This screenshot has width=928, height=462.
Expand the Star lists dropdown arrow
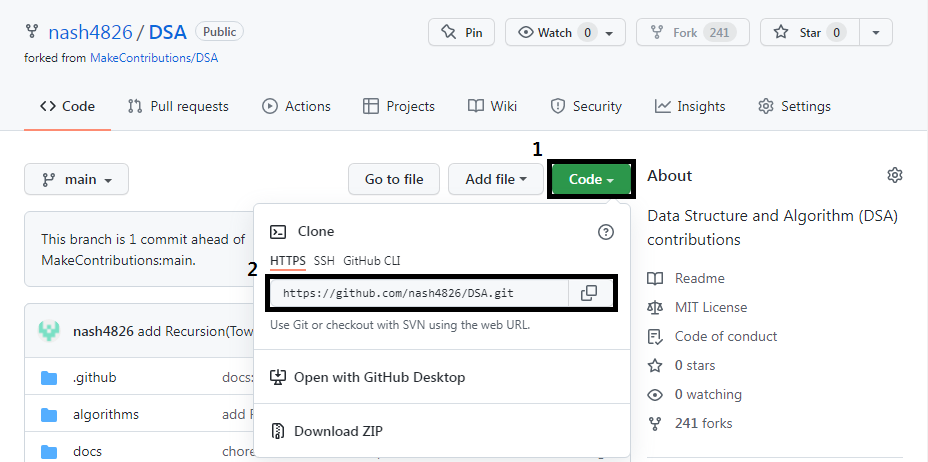[x=876, y=33]
